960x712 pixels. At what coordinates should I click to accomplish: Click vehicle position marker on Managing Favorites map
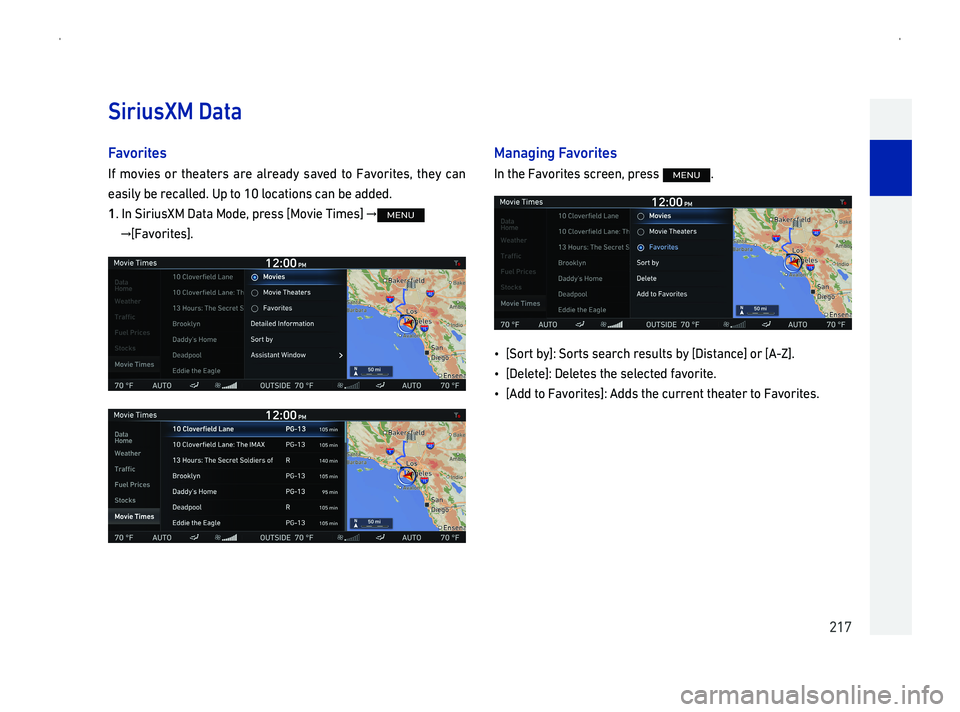point(793,263)
